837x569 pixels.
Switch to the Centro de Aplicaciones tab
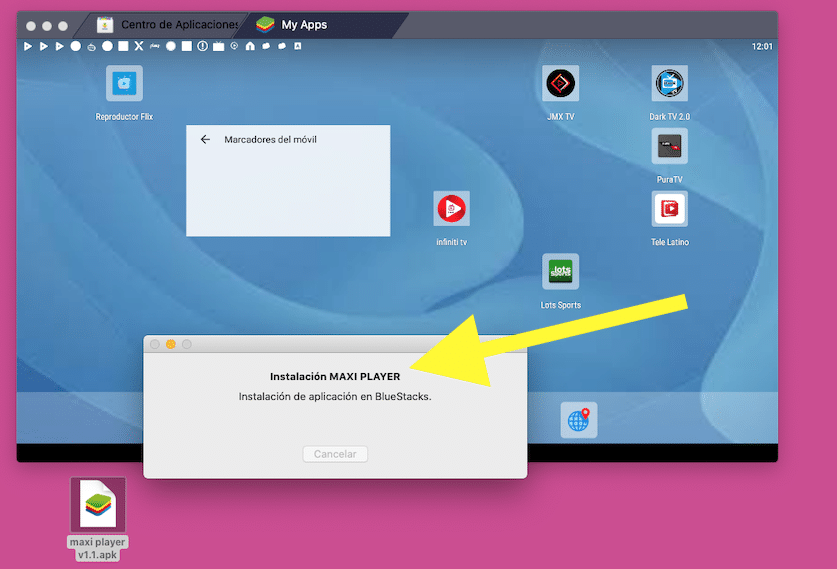[x=167, y=25]
